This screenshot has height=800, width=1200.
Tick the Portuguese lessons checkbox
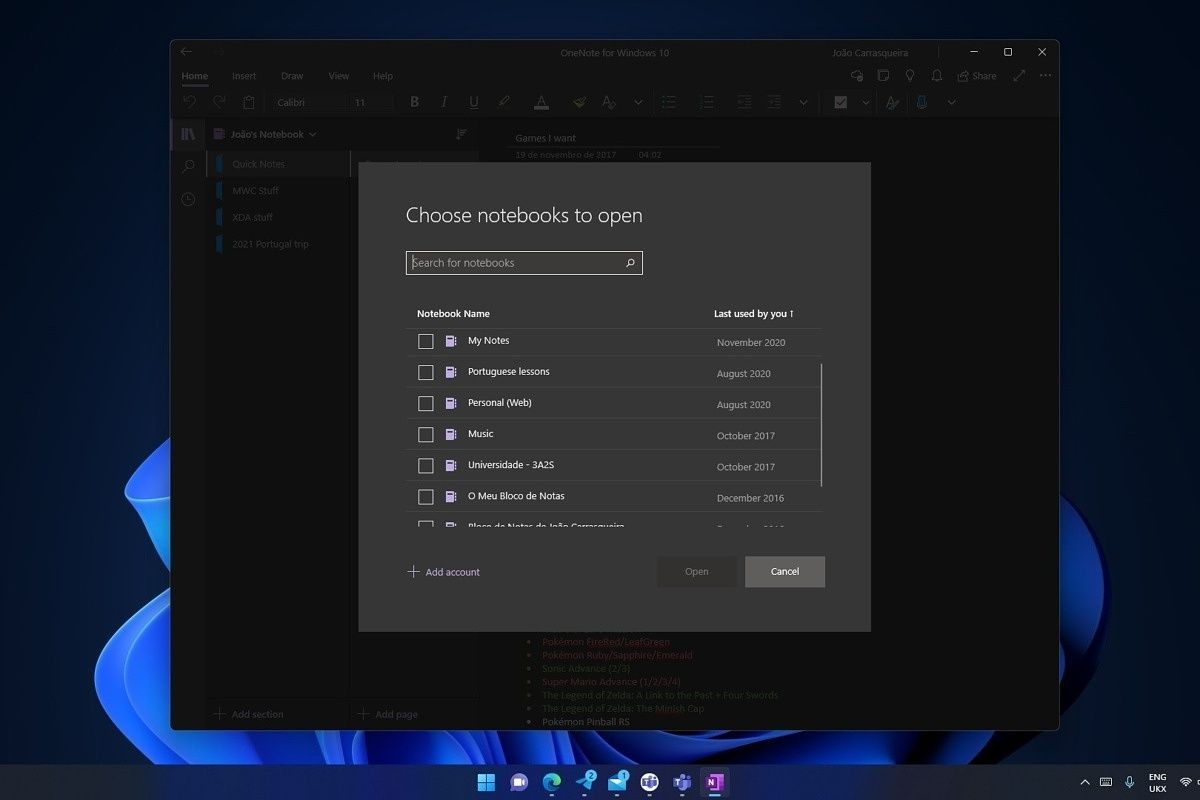tap(426, 373)
